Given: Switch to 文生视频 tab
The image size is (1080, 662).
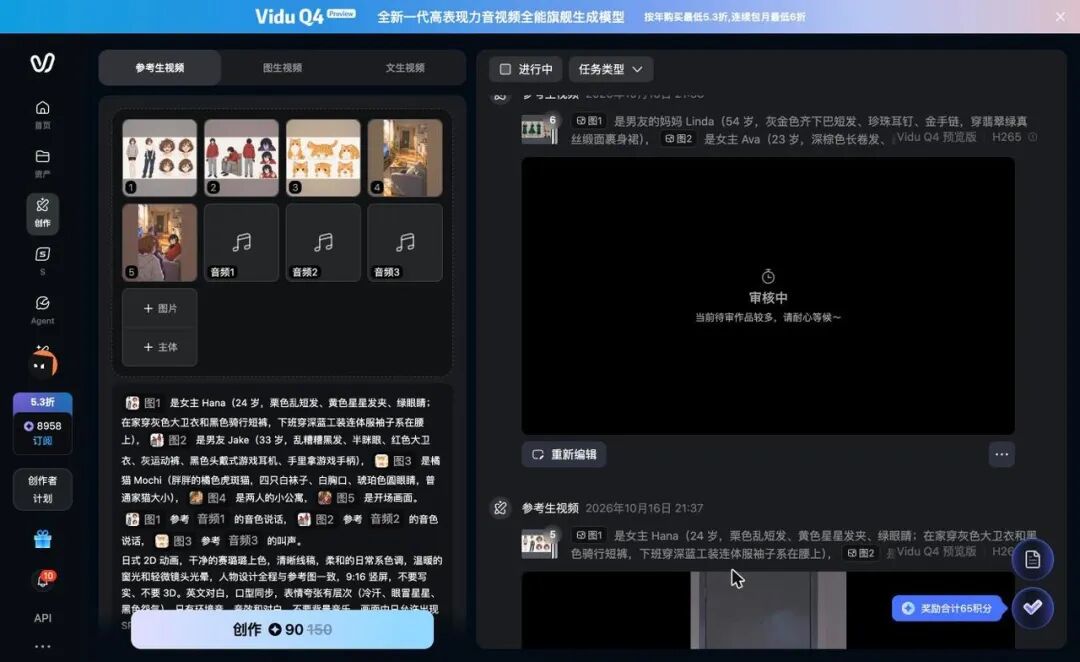Looking at the screenshot, I should coord(405,68).
